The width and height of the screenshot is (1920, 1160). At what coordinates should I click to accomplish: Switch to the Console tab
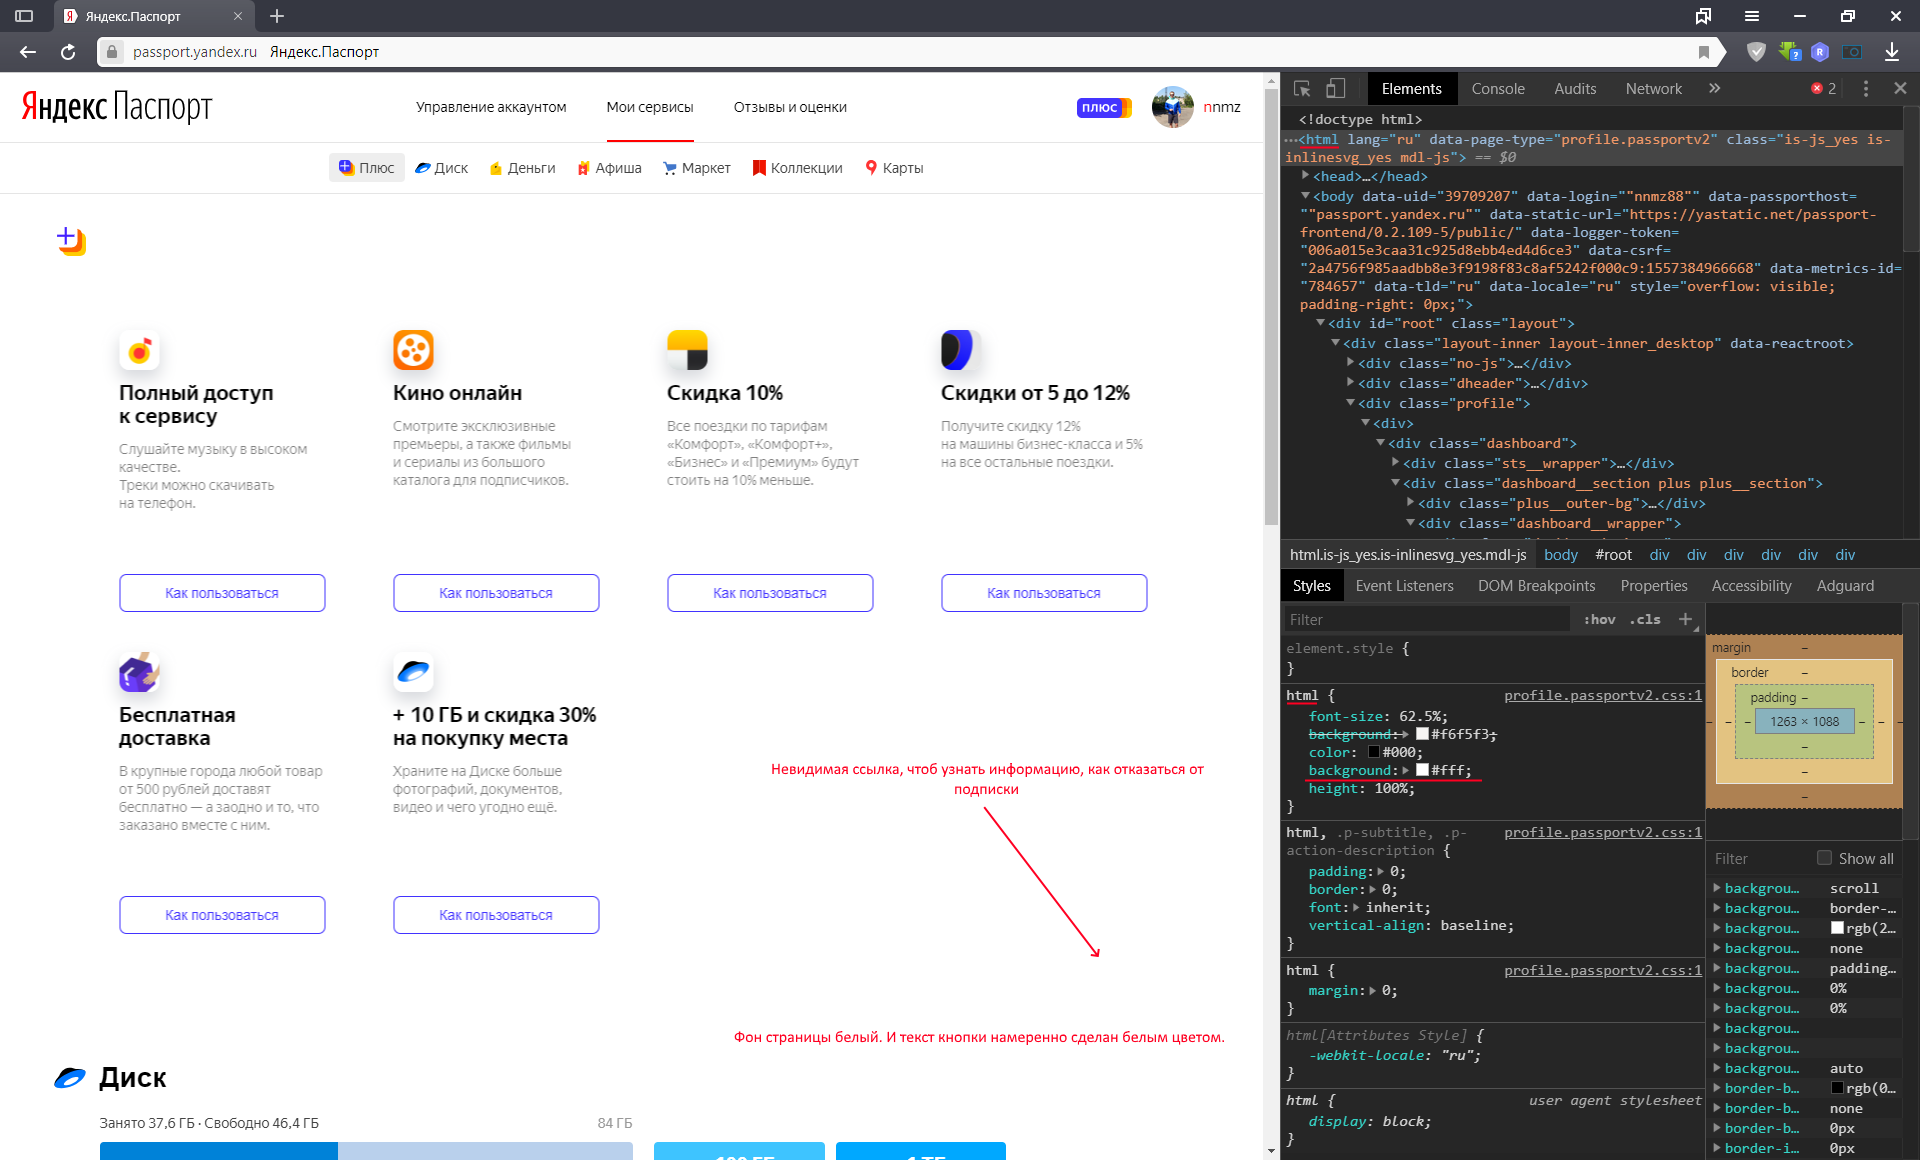1498,89
